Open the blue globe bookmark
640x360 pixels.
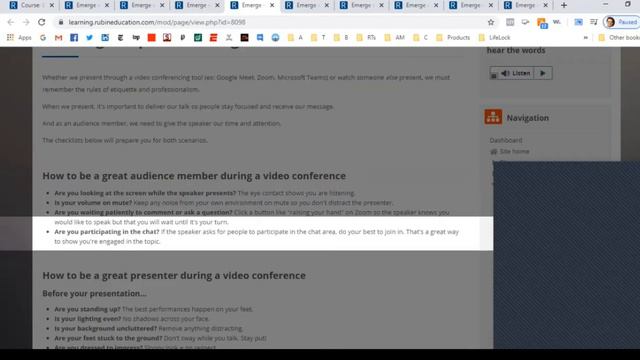[x=276, y=38]
